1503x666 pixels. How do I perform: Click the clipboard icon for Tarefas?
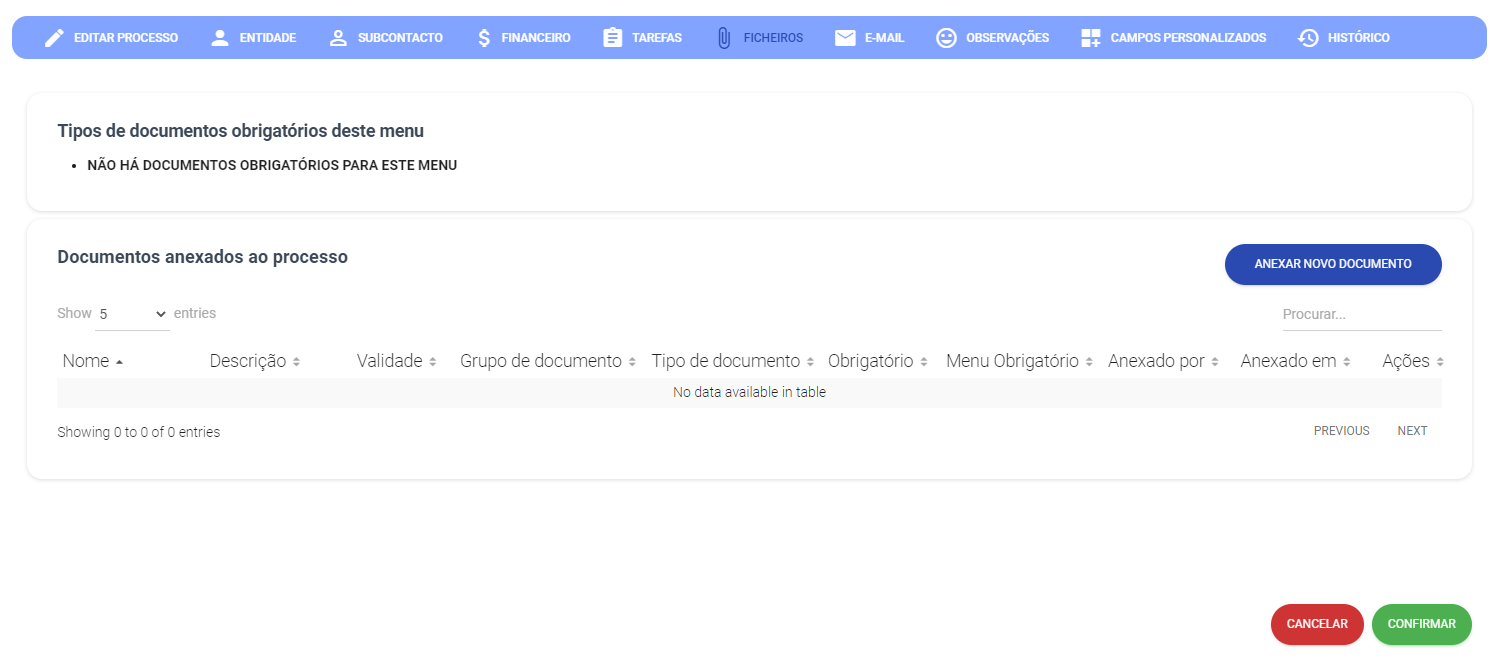click(x=612, y=38)
